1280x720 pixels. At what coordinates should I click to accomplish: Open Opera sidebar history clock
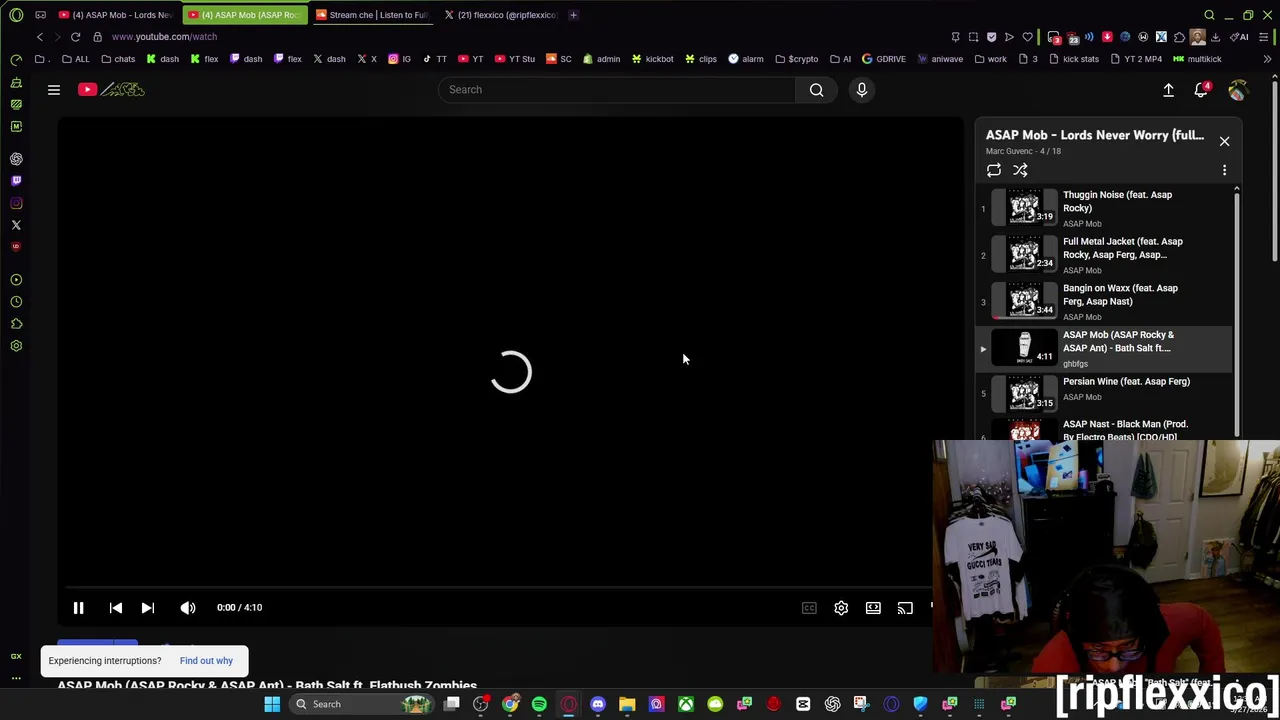click(16, 302)
